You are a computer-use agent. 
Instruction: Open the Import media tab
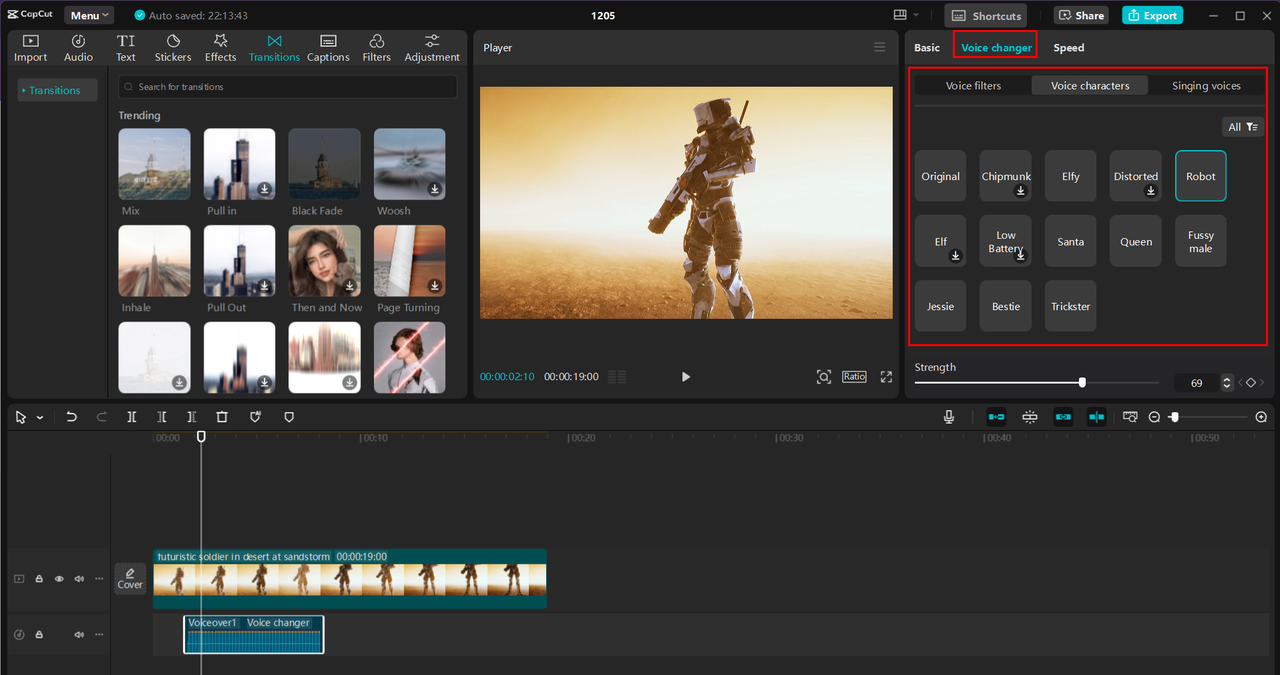tap(30, 48)
